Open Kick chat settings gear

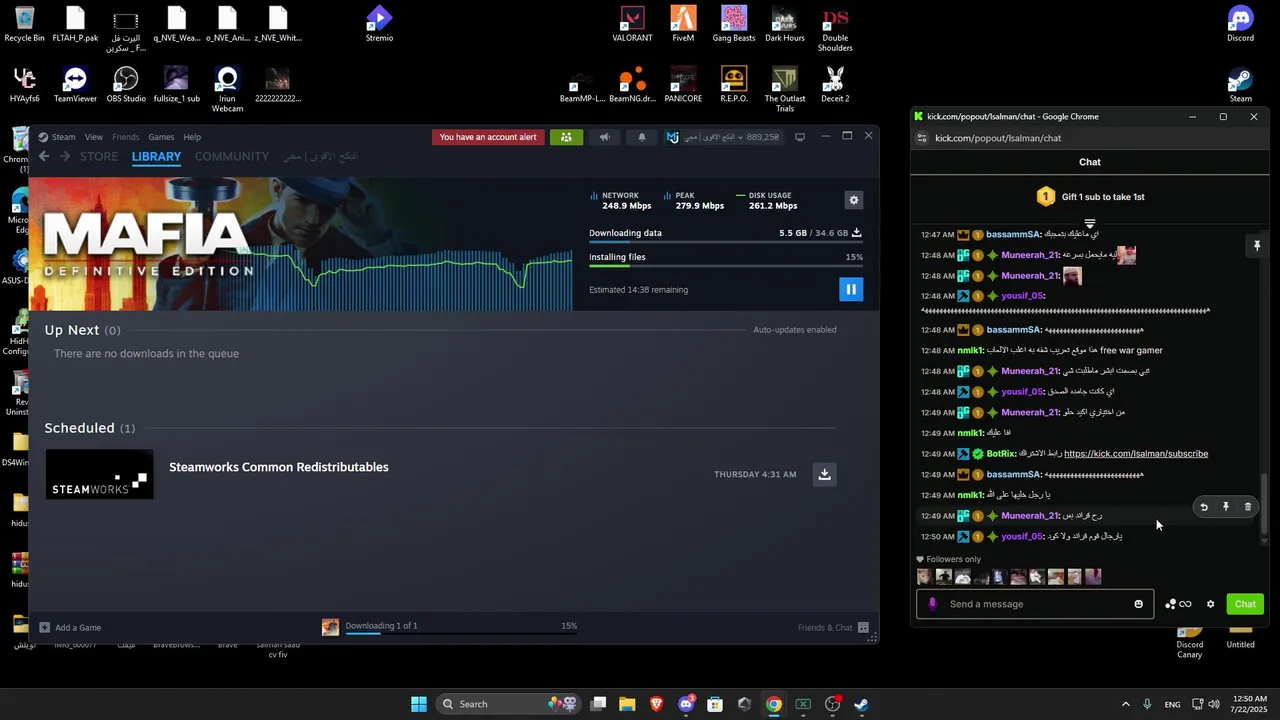(x=1211, y=604)
